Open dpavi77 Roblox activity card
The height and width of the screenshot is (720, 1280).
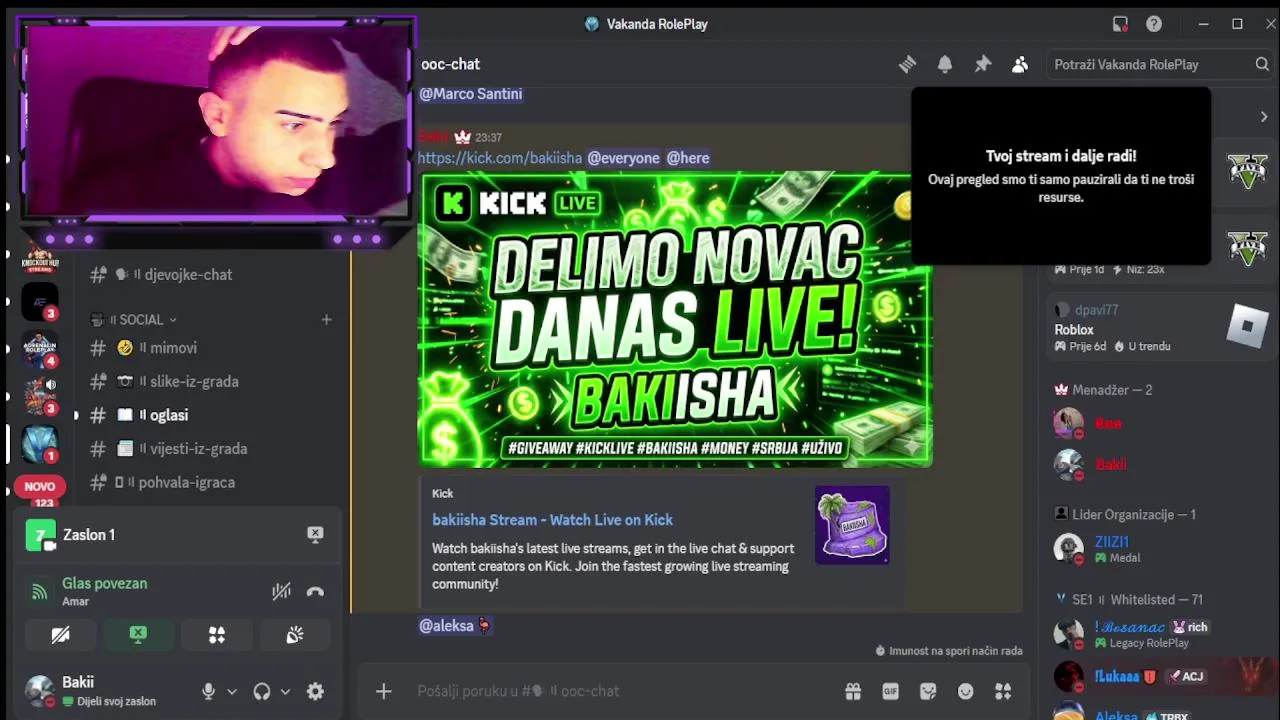pos(1162,328)
